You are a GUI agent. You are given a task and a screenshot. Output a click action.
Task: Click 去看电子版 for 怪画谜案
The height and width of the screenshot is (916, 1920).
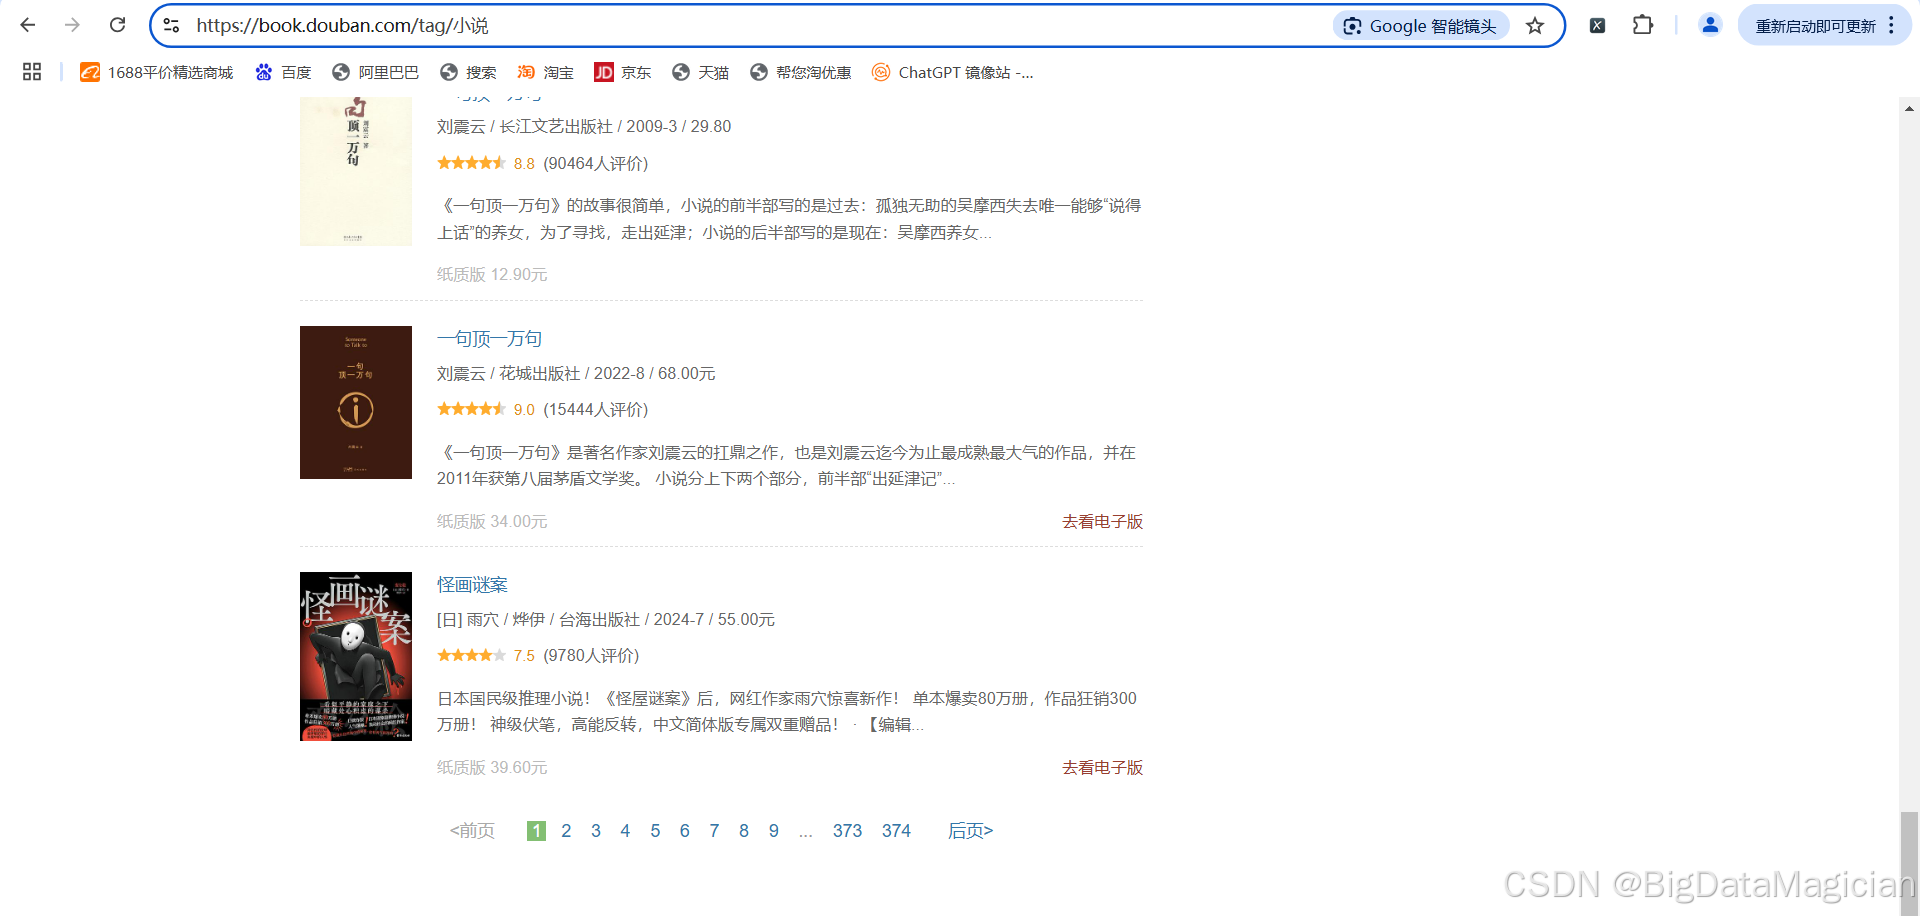1102,767
